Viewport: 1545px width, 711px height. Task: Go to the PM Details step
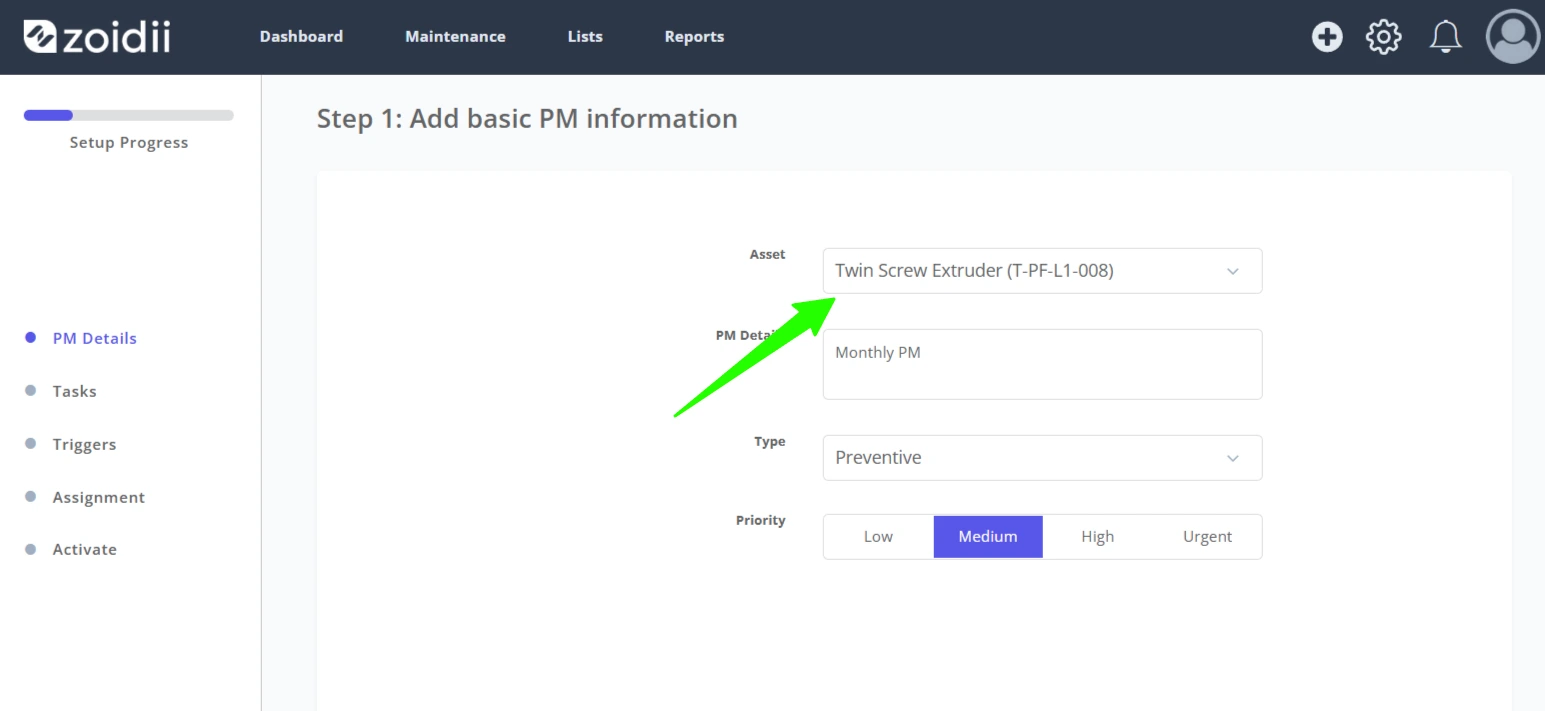tap(94, 338)
